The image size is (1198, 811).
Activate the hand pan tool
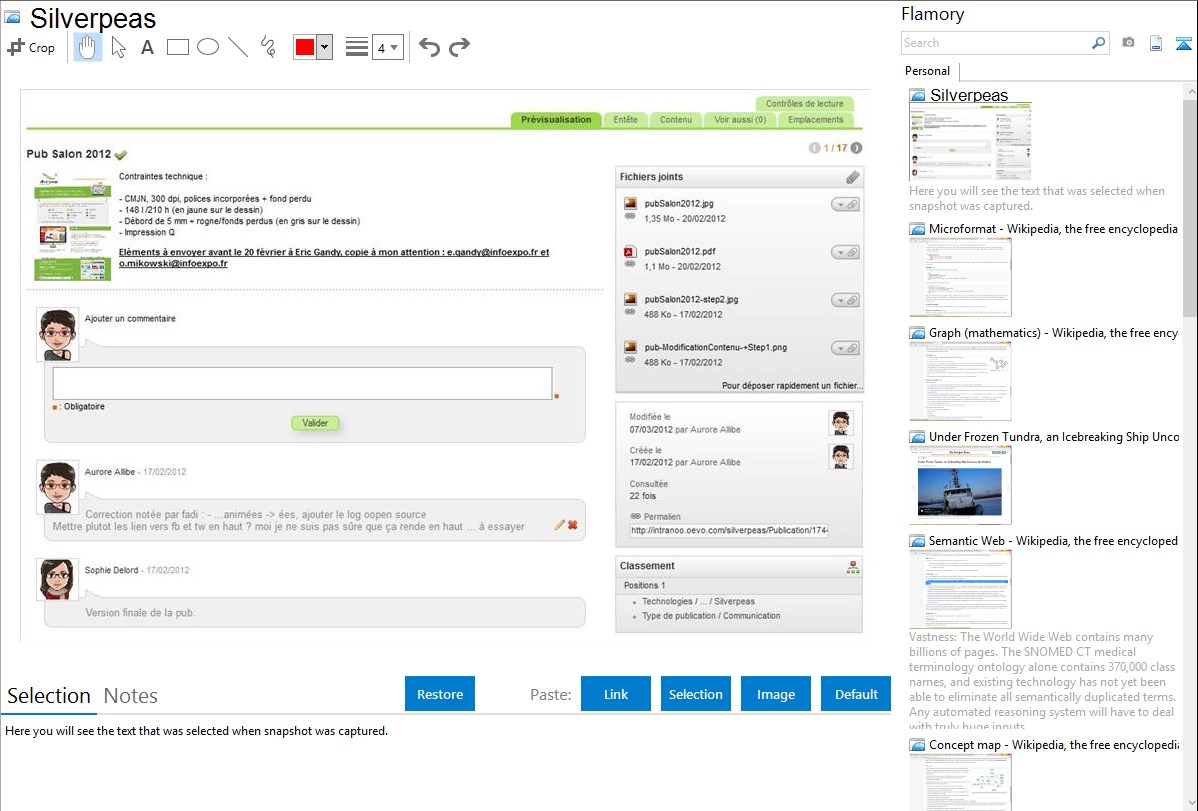click(88, 47)
